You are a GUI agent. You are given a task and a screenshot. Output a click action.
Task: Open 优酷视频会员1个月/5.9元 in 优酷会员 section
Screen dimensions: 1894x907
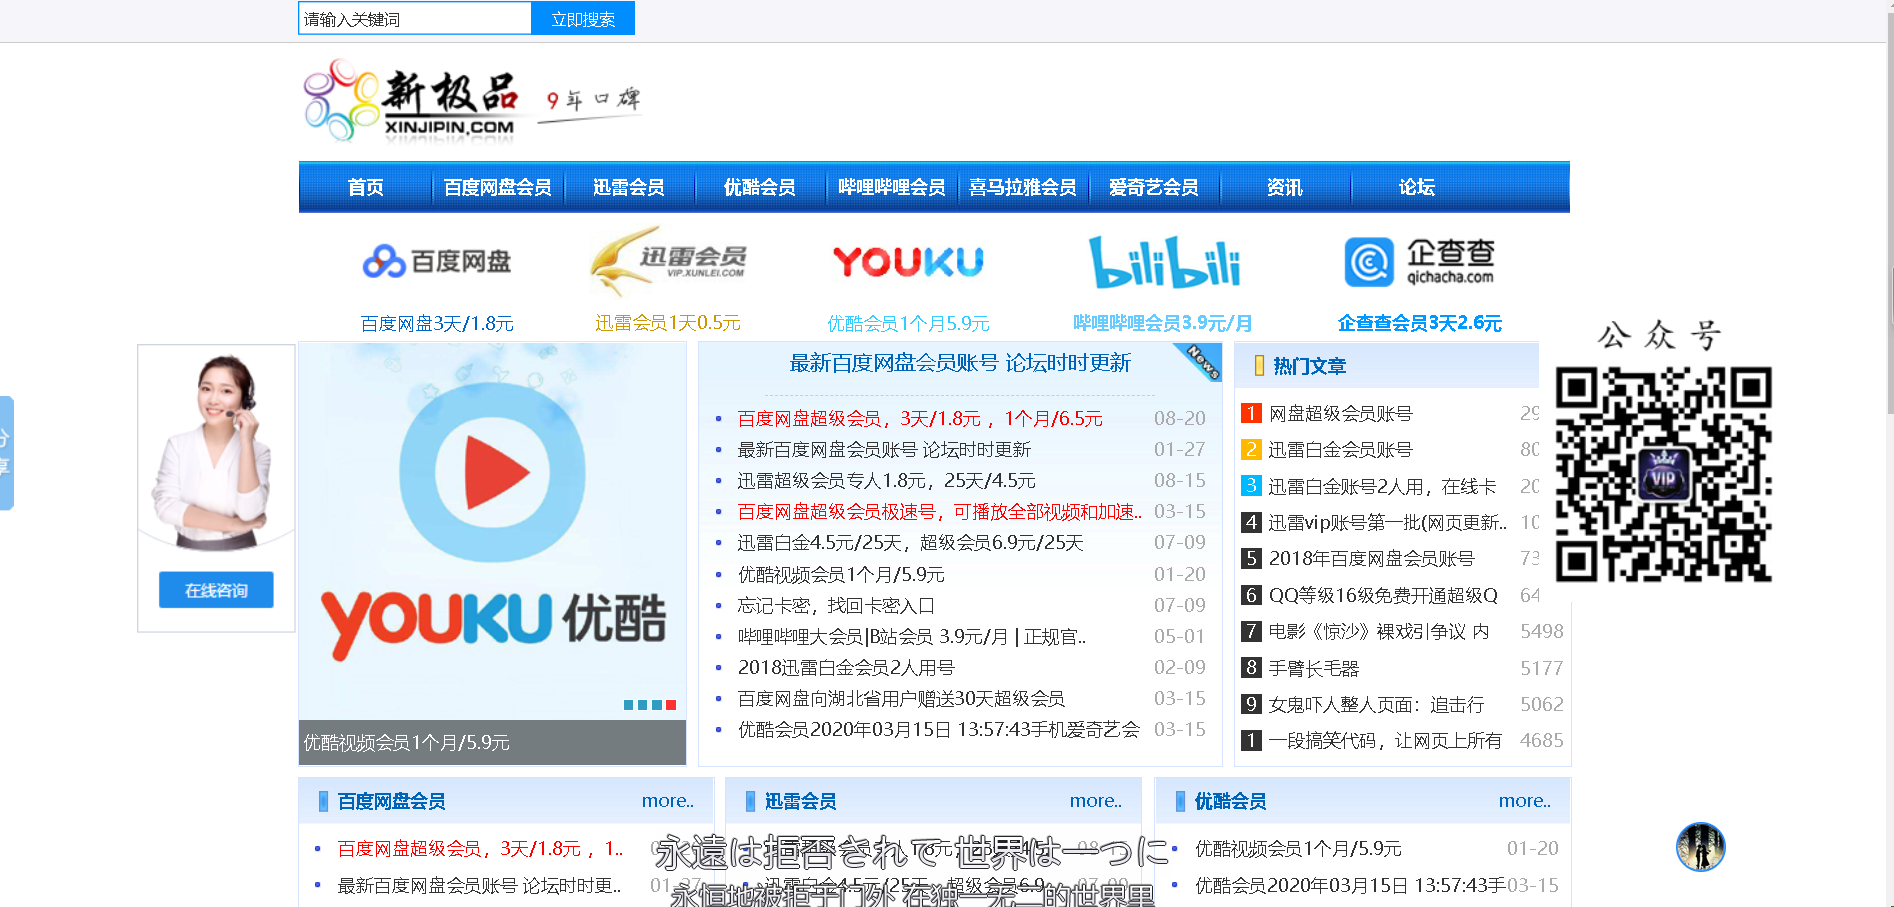pyautogui.click(x=1298, y=848)
